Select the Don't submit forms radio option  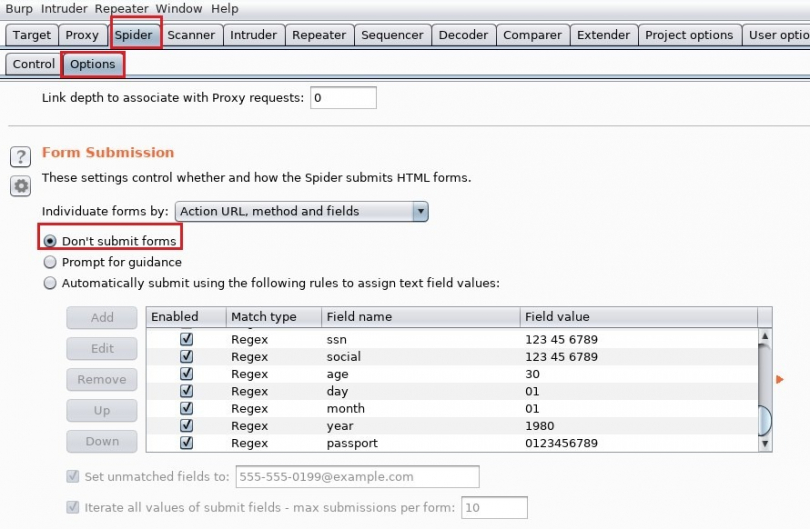(50, 241)
